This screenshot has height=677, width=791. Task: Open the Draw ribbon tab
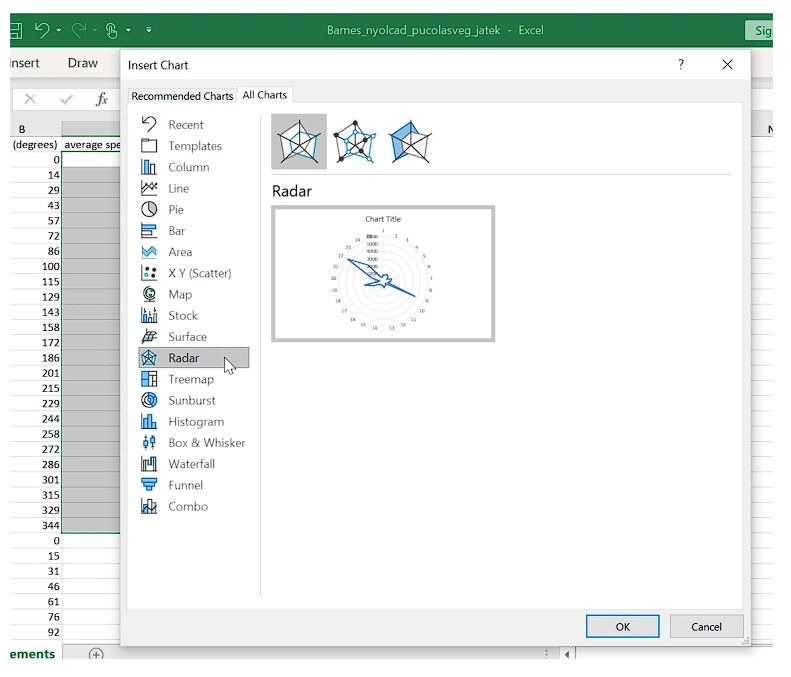(x=83, y=63)
